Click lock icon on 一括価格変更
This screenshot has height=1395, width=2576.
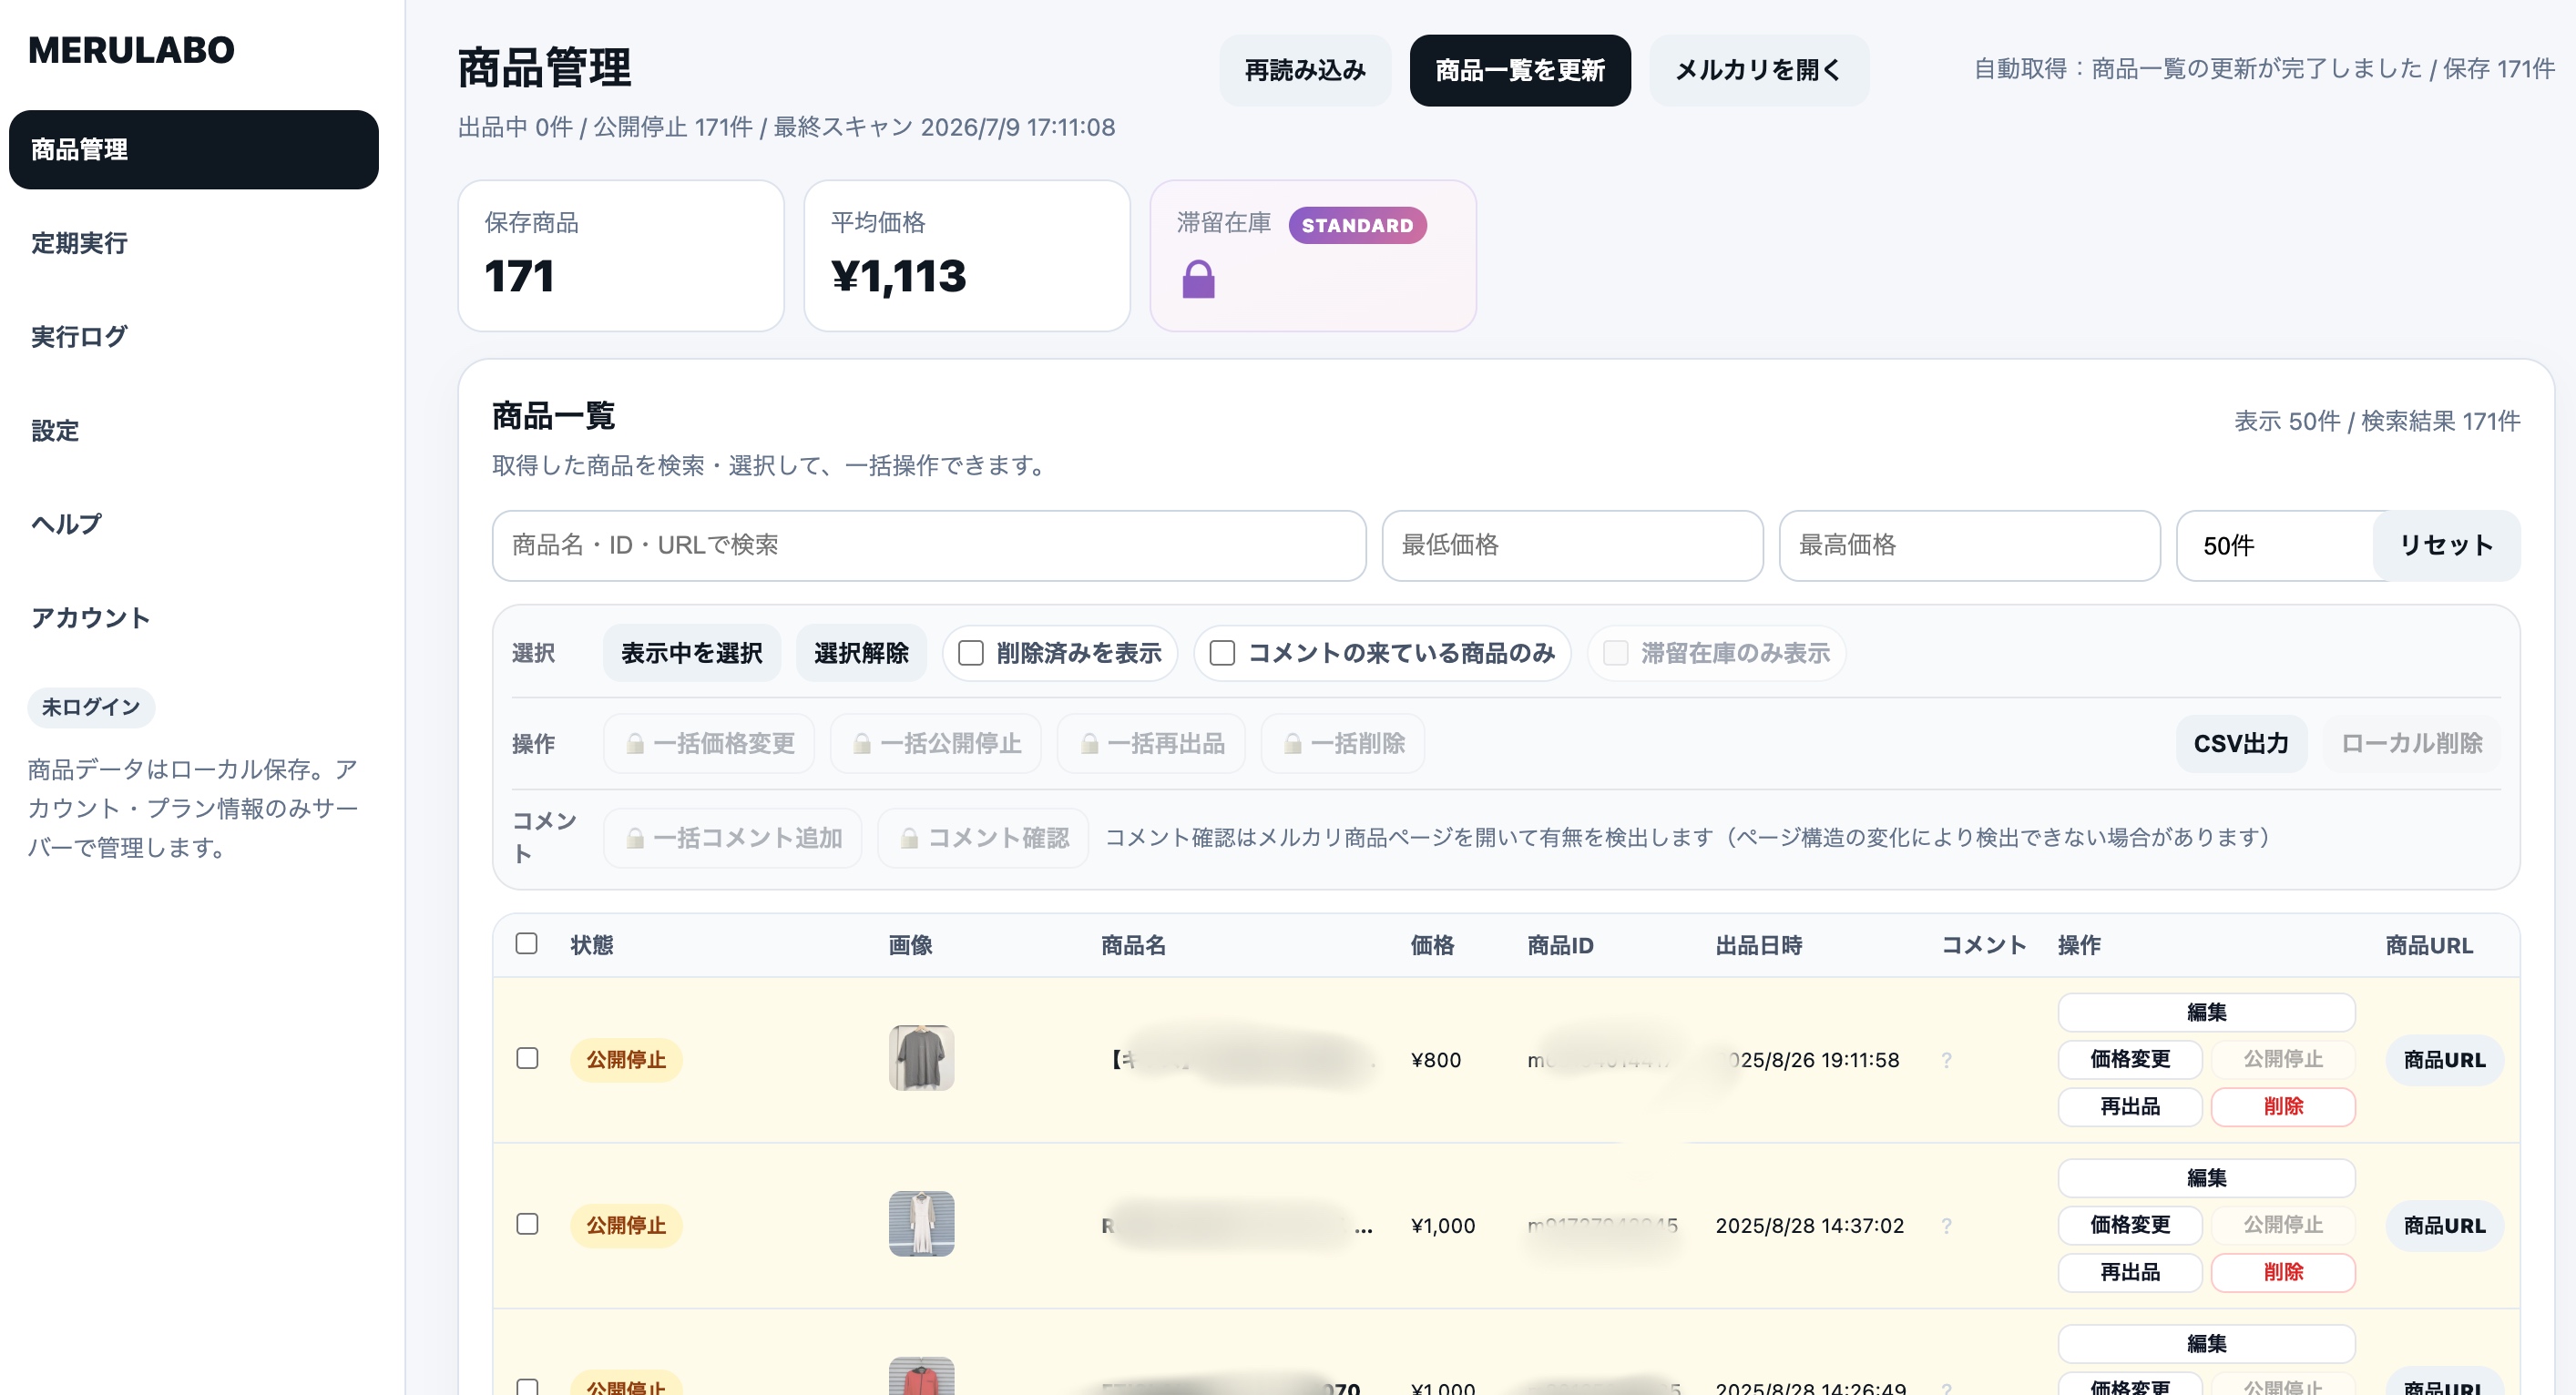[634, 743]
